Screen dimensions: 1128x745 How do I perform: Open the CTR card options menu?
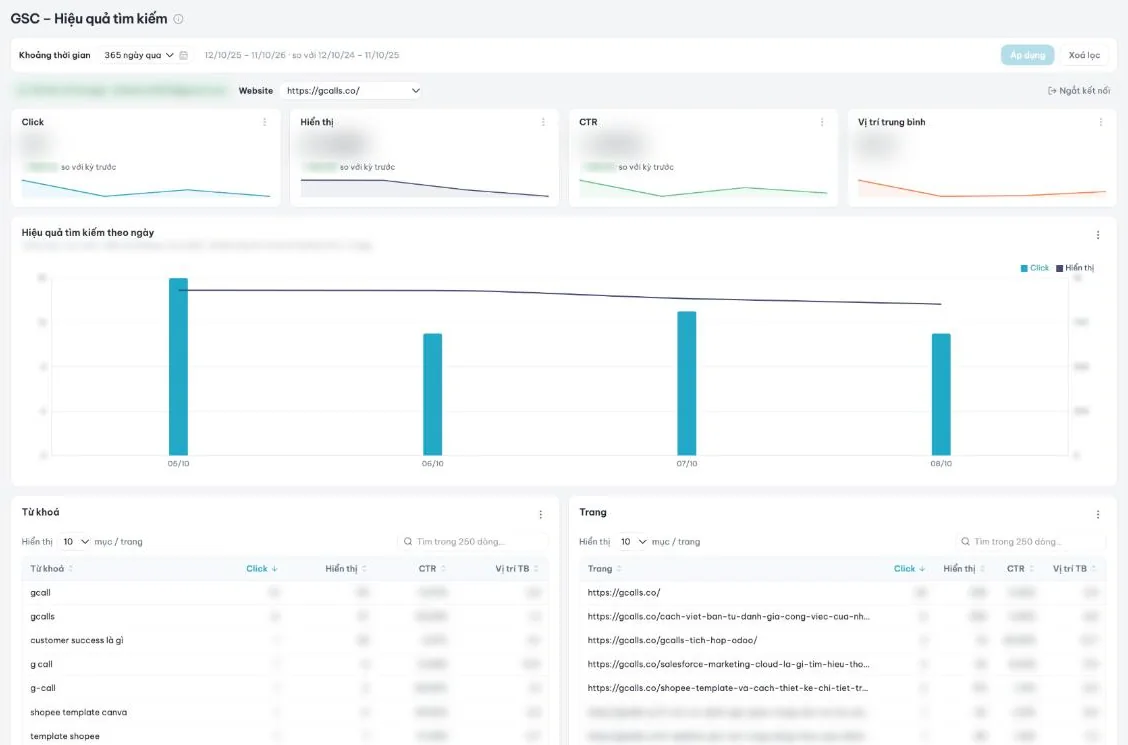(822, 122)
